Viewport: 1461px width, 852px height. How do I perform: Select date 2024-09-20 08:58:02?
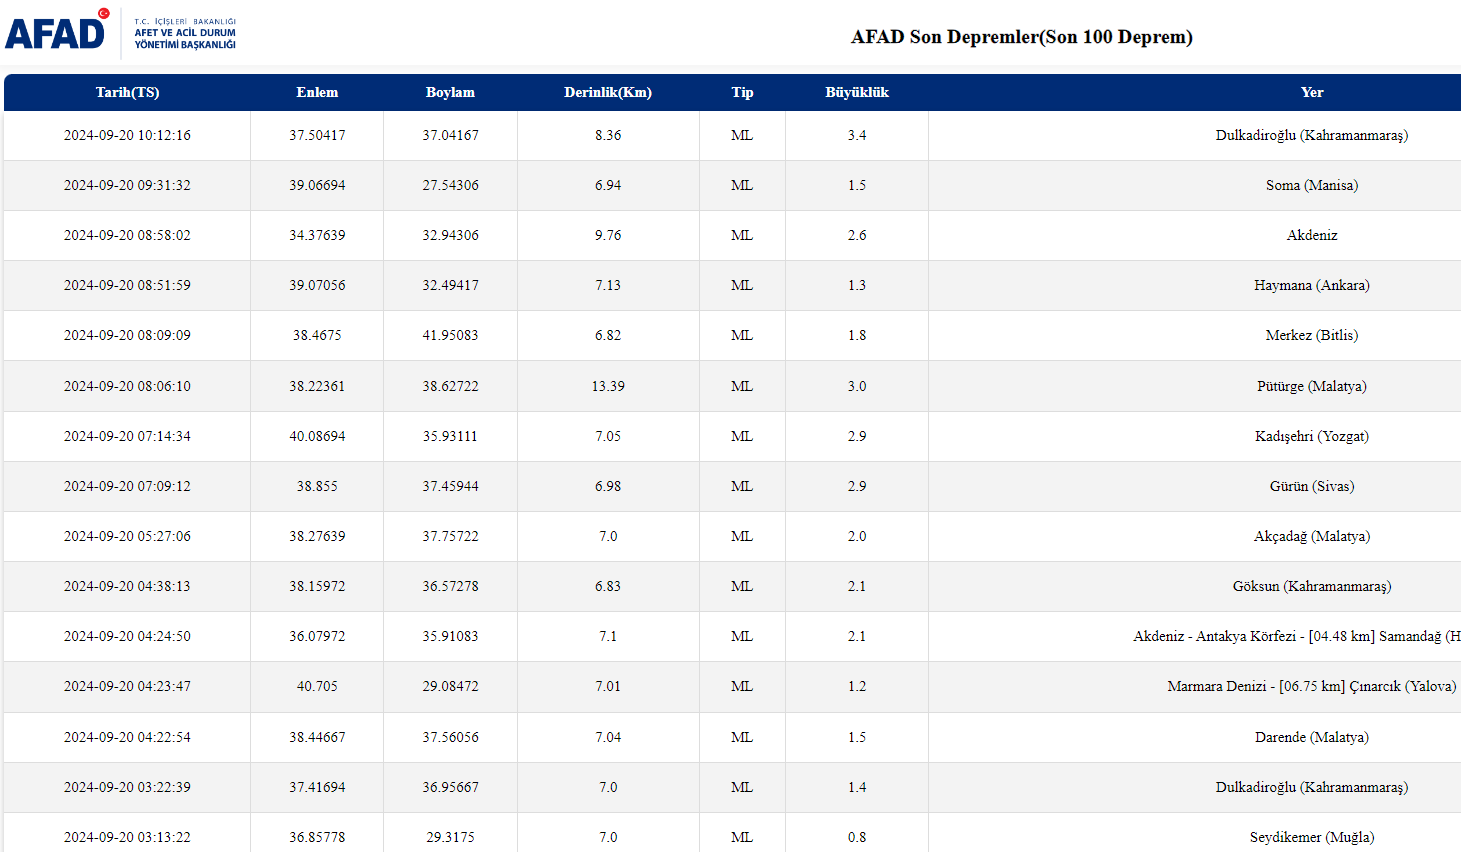(127, 235)
